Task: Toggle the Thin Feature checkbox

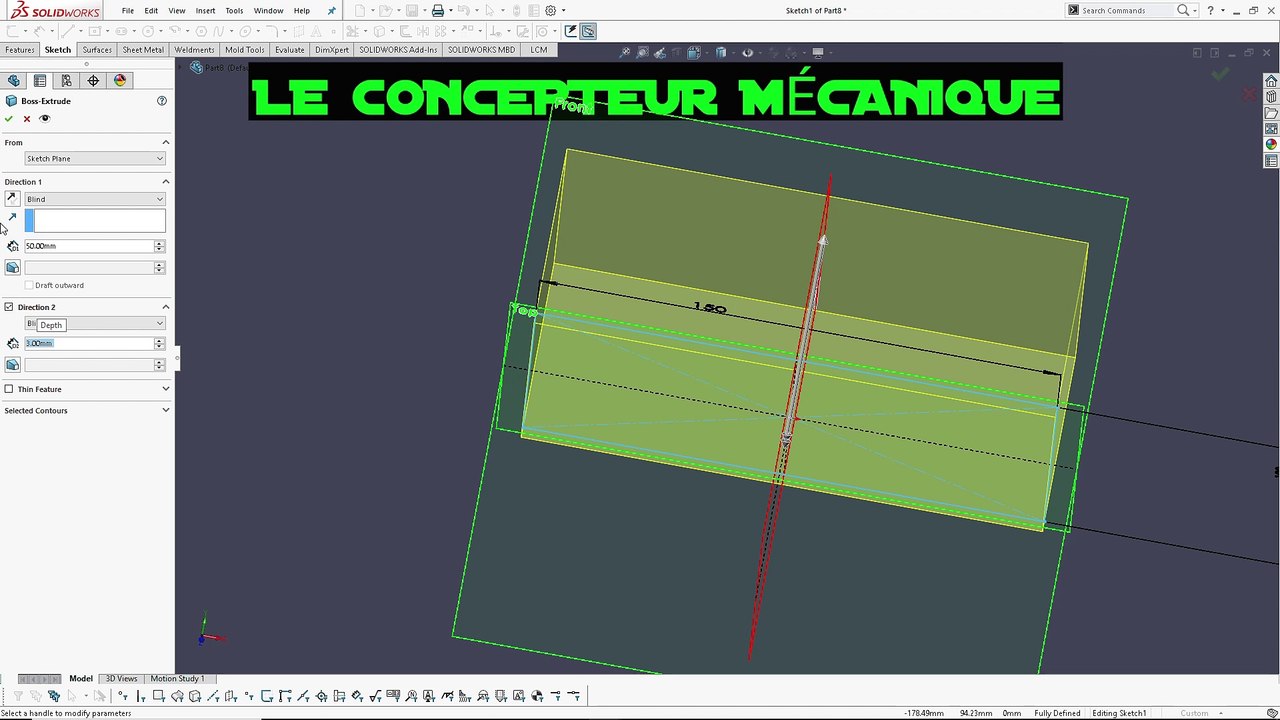Action: [9, 389]
